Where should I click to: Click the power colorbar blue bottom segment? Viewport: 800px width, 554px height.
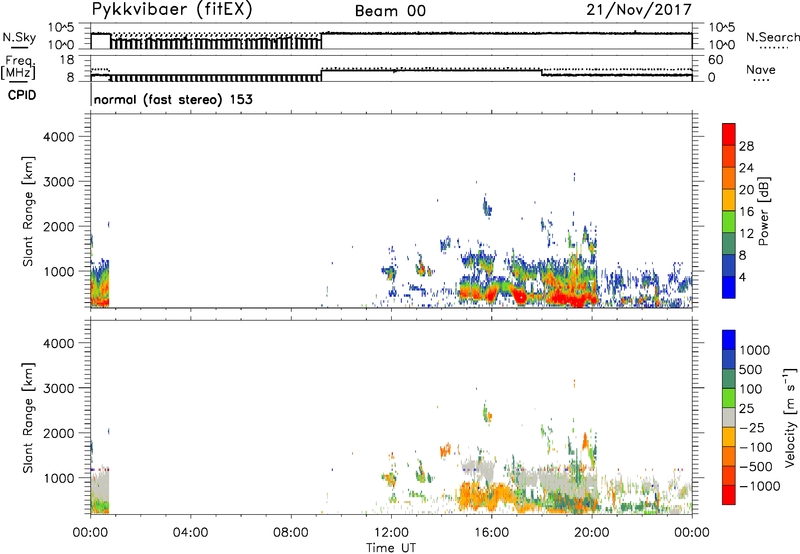point(729,287)
